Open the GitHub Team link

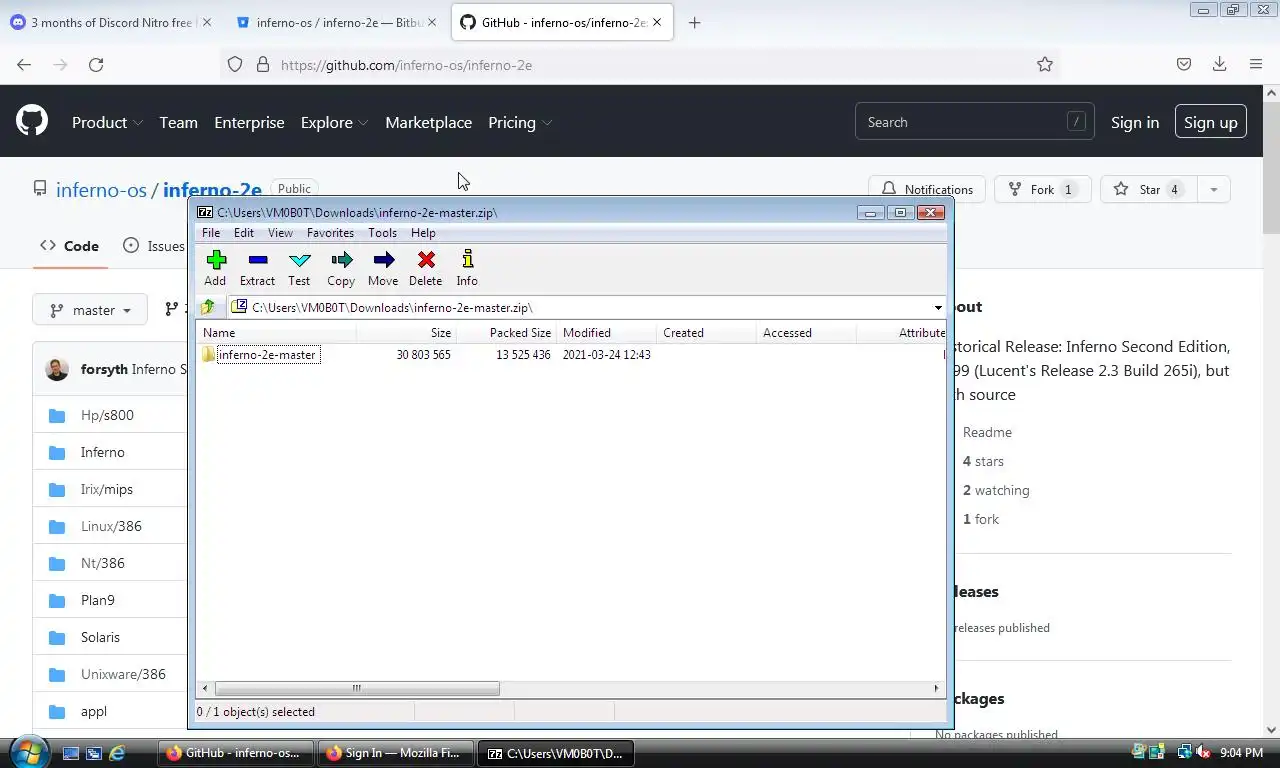tap(178, 122)
